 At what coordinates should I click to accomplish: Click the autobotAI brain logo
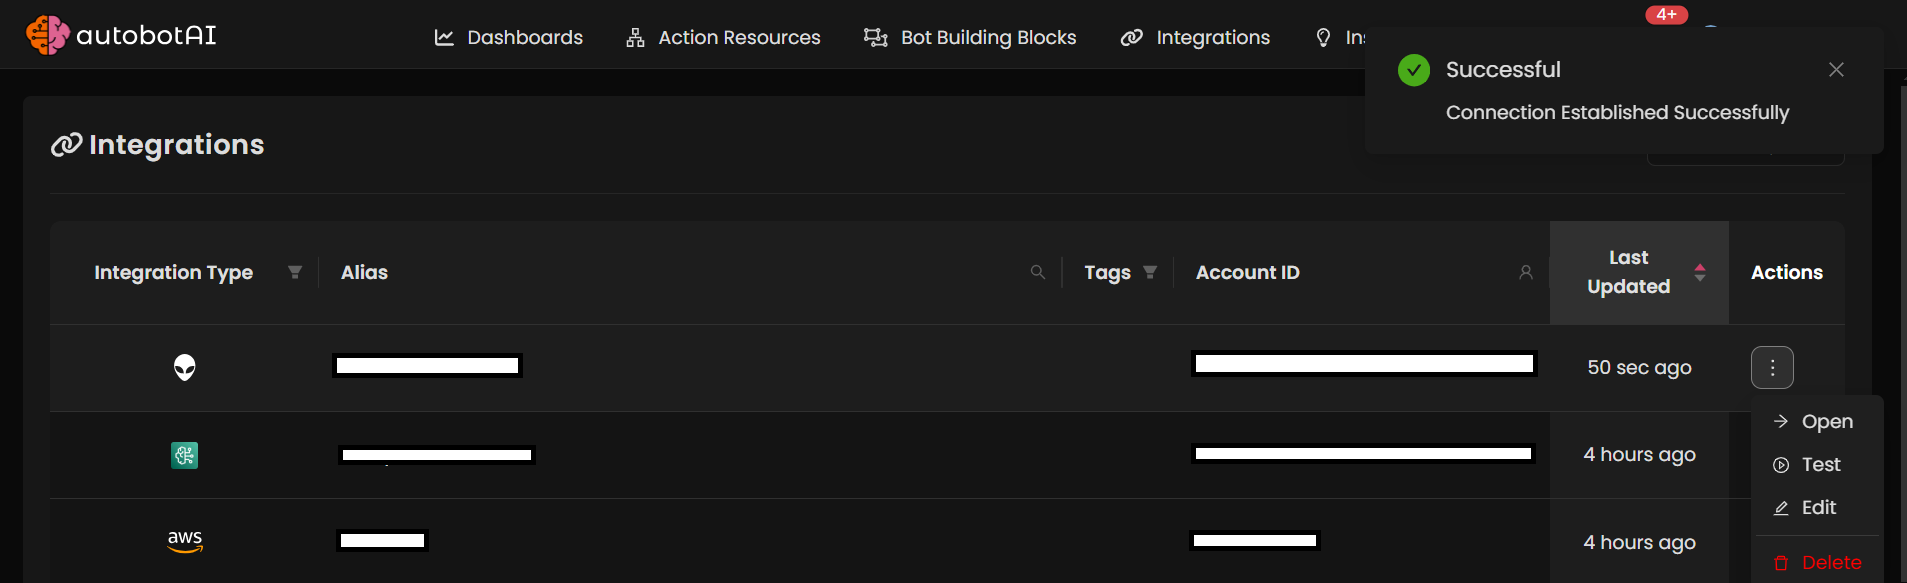pyautogui.click(x=47, y=35)
